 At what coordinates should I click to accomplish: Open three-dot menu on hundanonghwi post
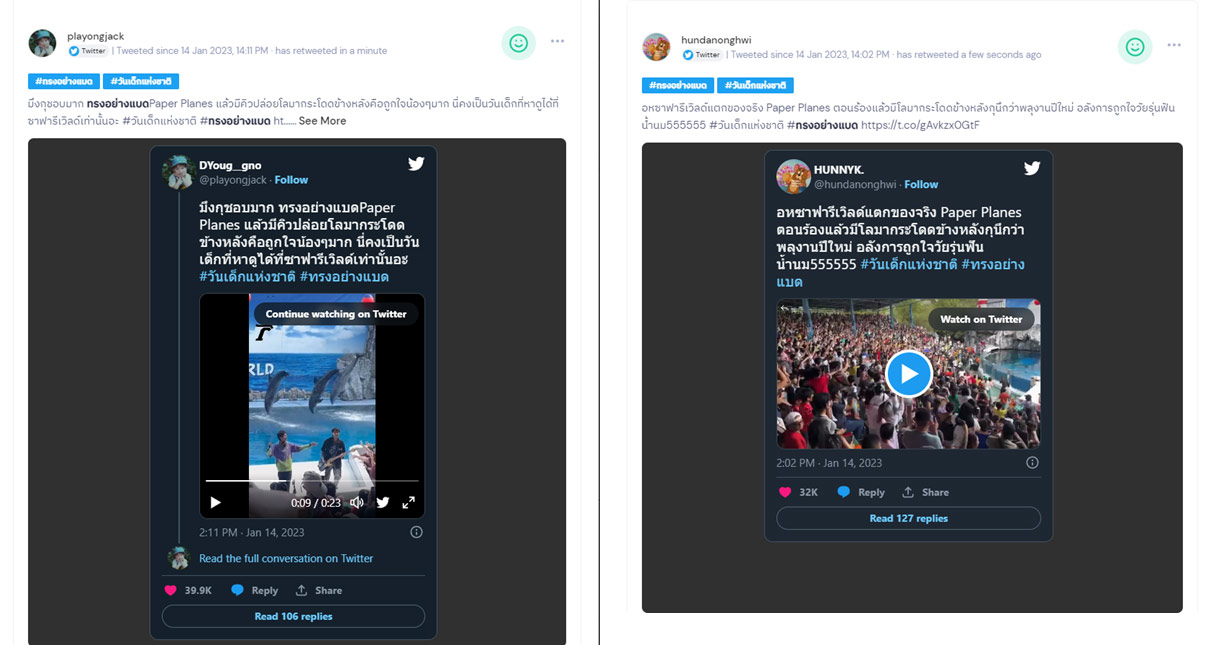pos(1173,46)
